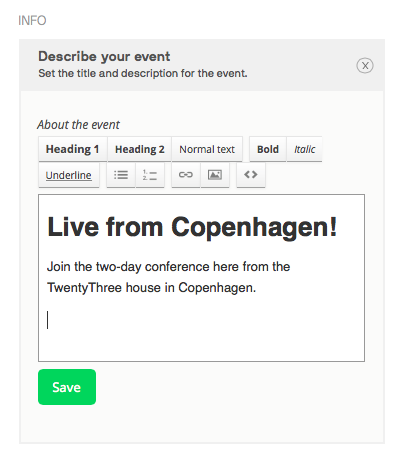399x462 pixels.
Task: Insert a hyperlink via link icon
Action: pos(186,175)
